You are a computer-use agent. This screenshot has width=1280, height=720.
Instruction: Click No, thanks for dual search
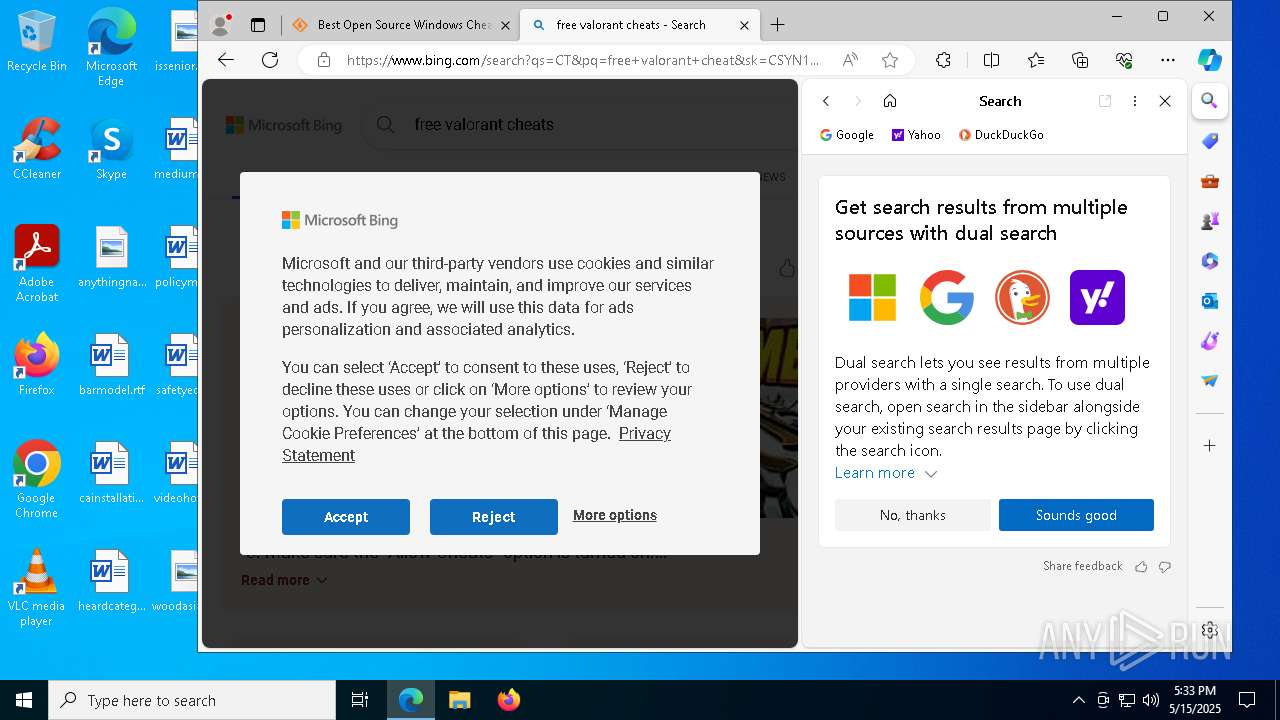click(x=913, y=515)
